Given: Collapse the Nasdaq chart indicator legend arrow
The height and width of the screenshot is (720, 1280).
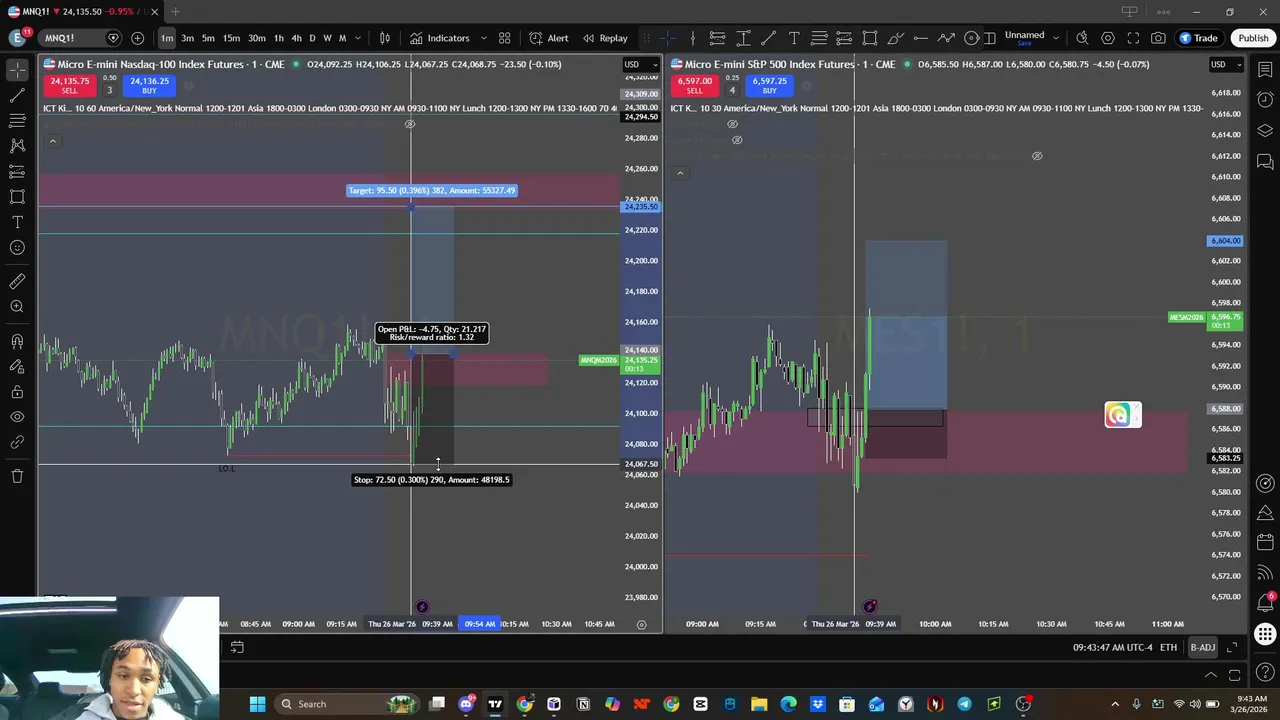Looking at the screenshot, I should coord(53,141).
